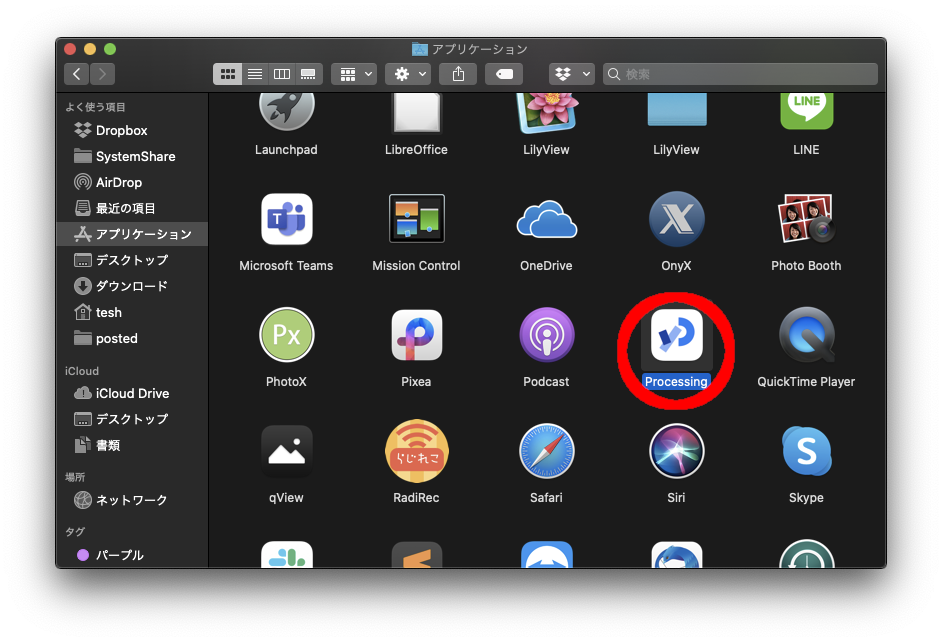
Task: Open the gear action menu
Action: coord(408,74)
